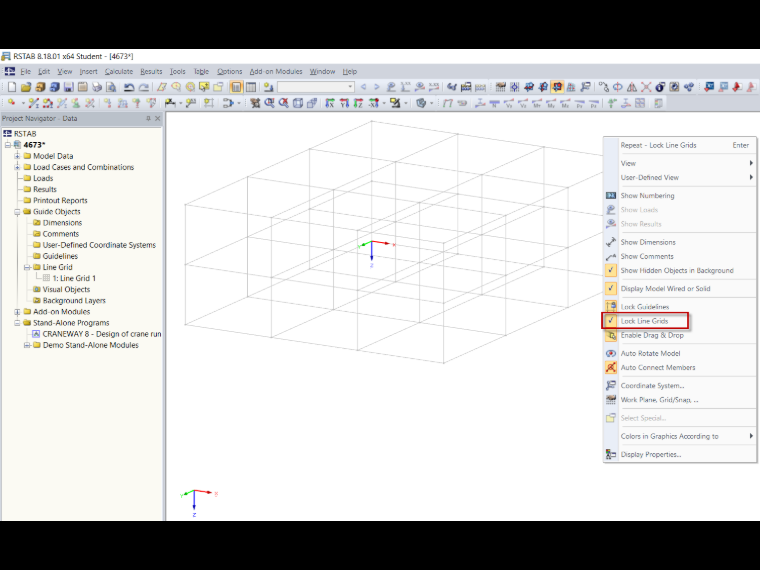Image resolution: width=760 pixels, height=570 pixels.
Task: Click the Open file folder icon
Action: tap(26, 87)
